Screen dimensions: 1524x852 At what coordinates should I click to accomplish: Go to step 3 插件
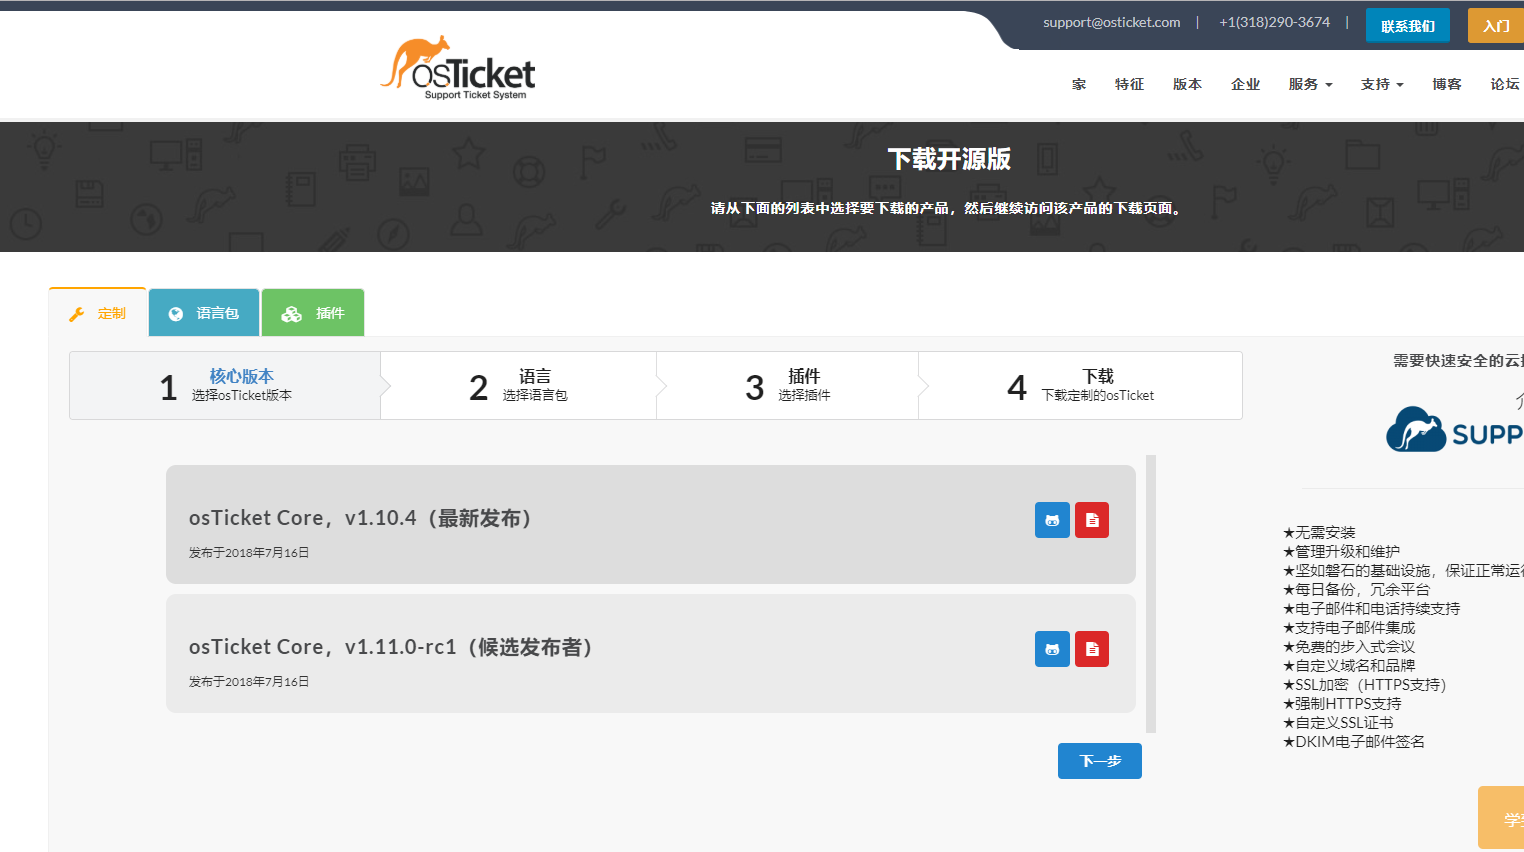787,385
